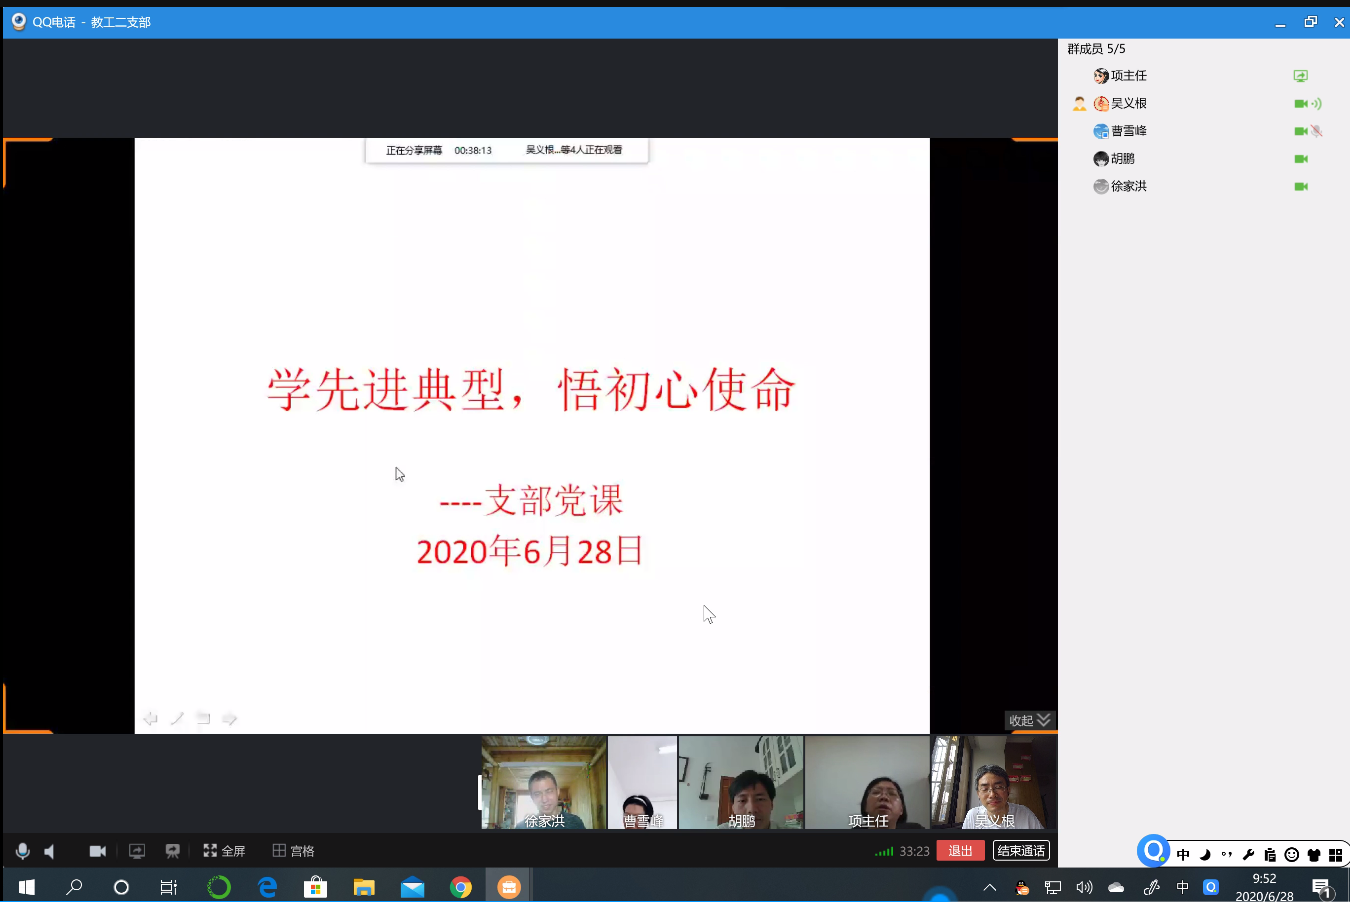Click the camera icon next to 胡鹏
1350x902 pixels.
tap(1301, 159)
